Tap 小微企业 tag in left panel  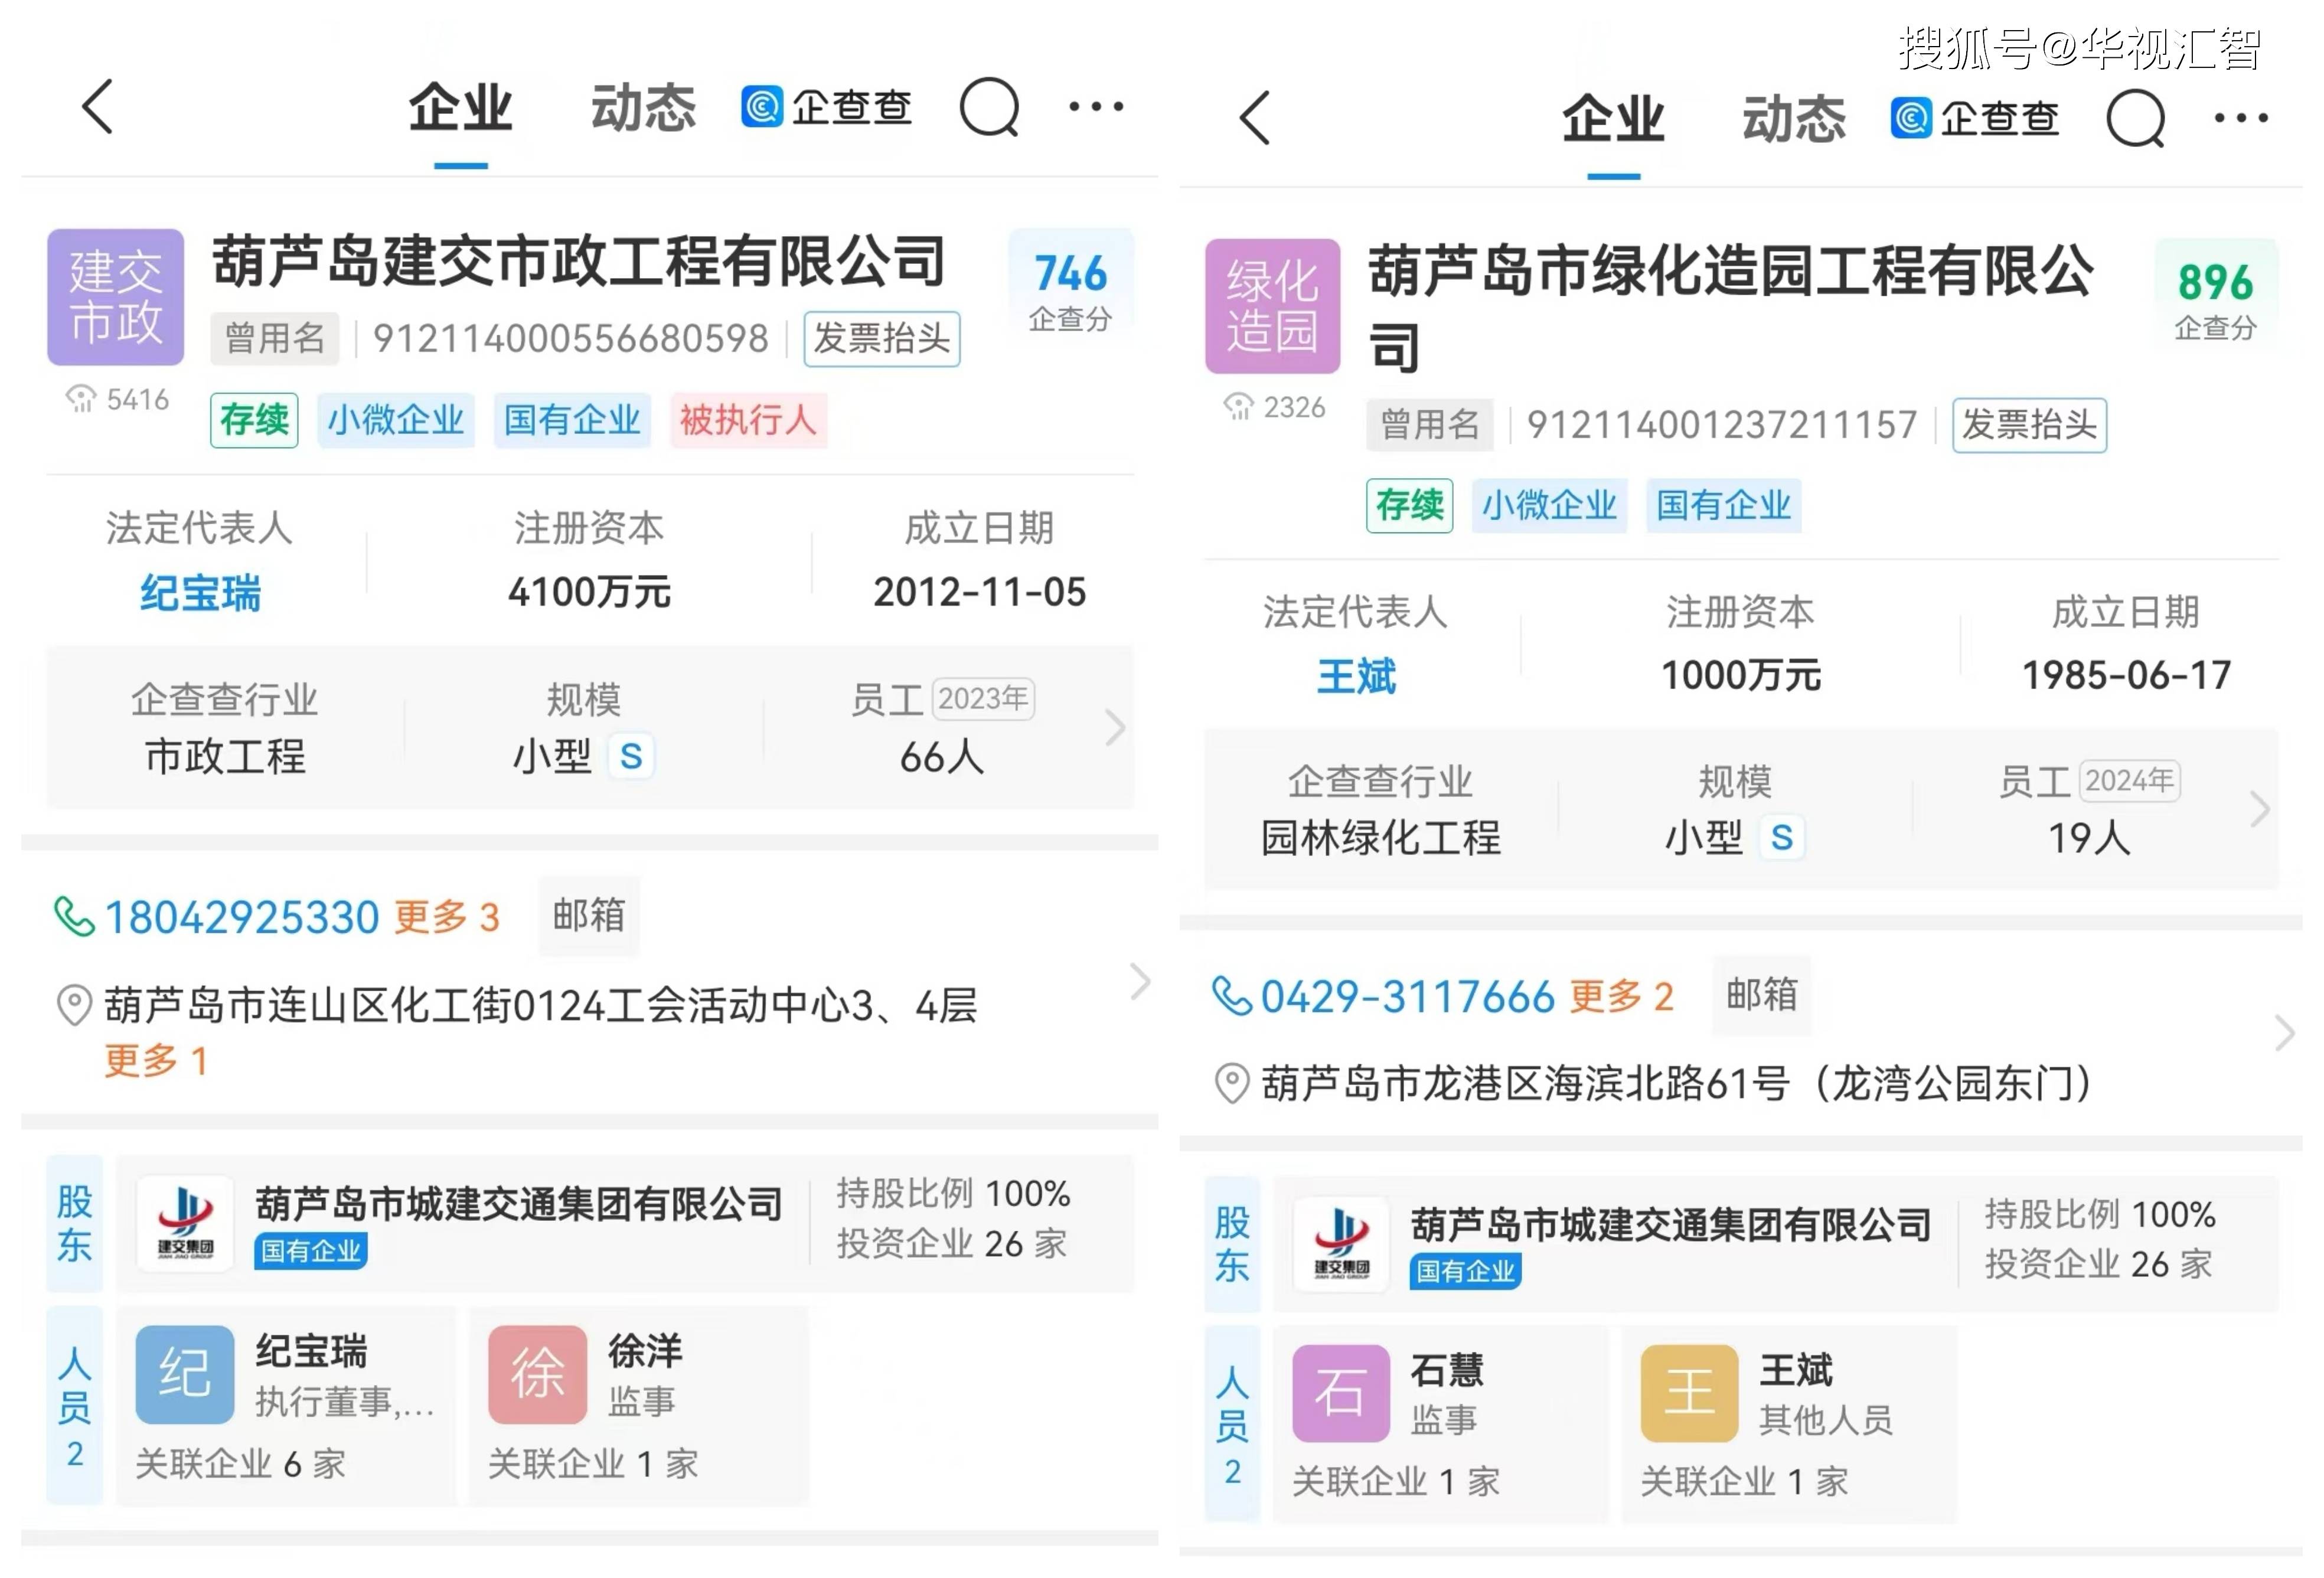(x=396, y=420)
